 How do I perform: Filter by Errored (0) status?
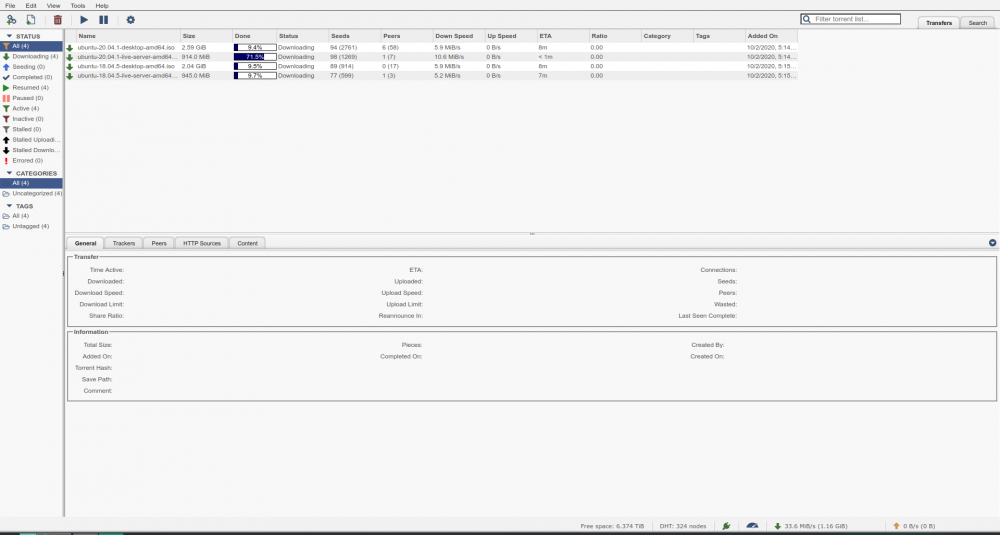tap(31, 161)
